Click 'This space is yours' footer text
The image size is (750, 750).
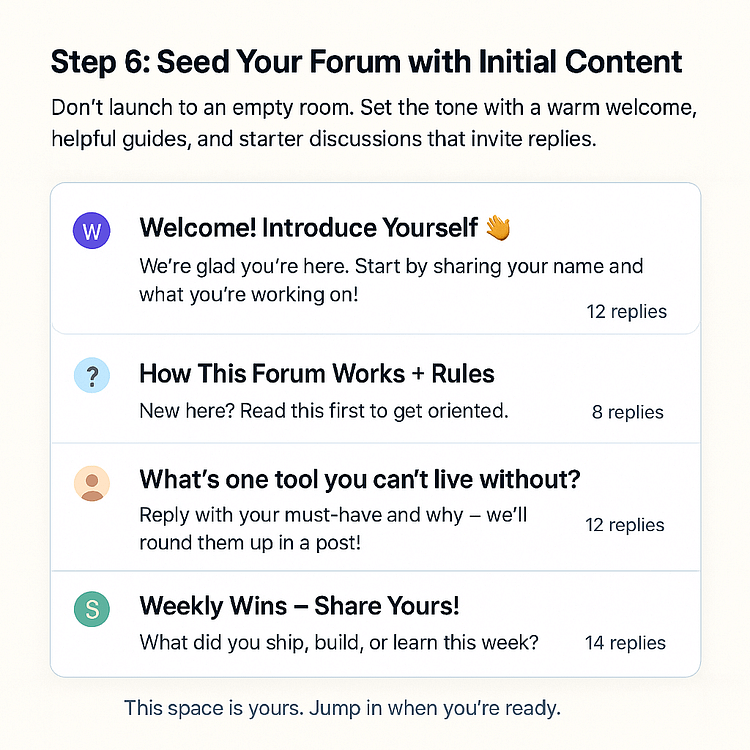point(342,708)
